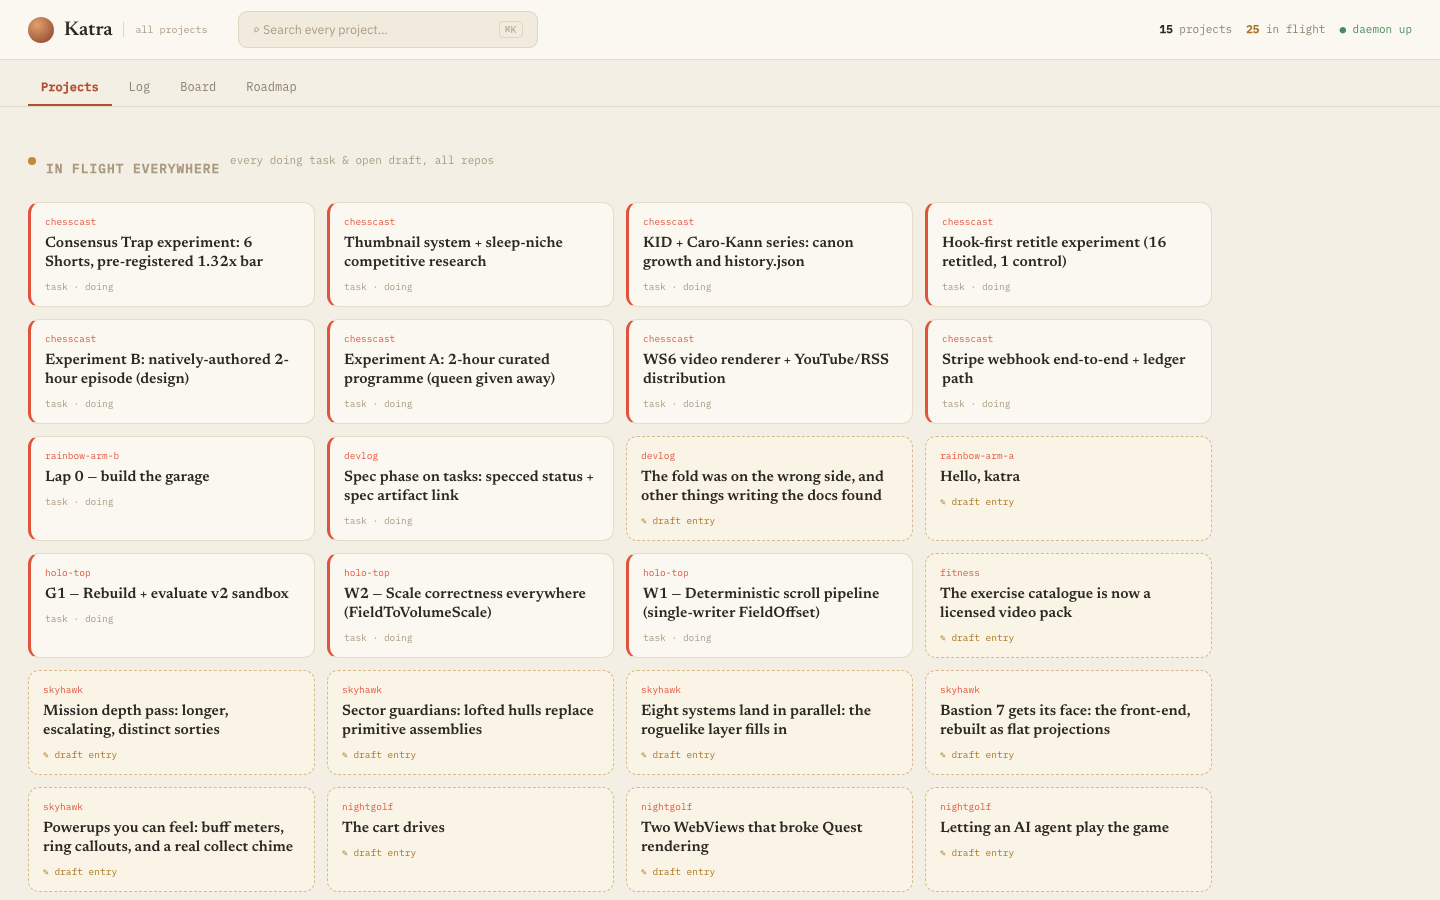Open Spec phase on tasks card
1440x900 pixels.
(470, 488)
